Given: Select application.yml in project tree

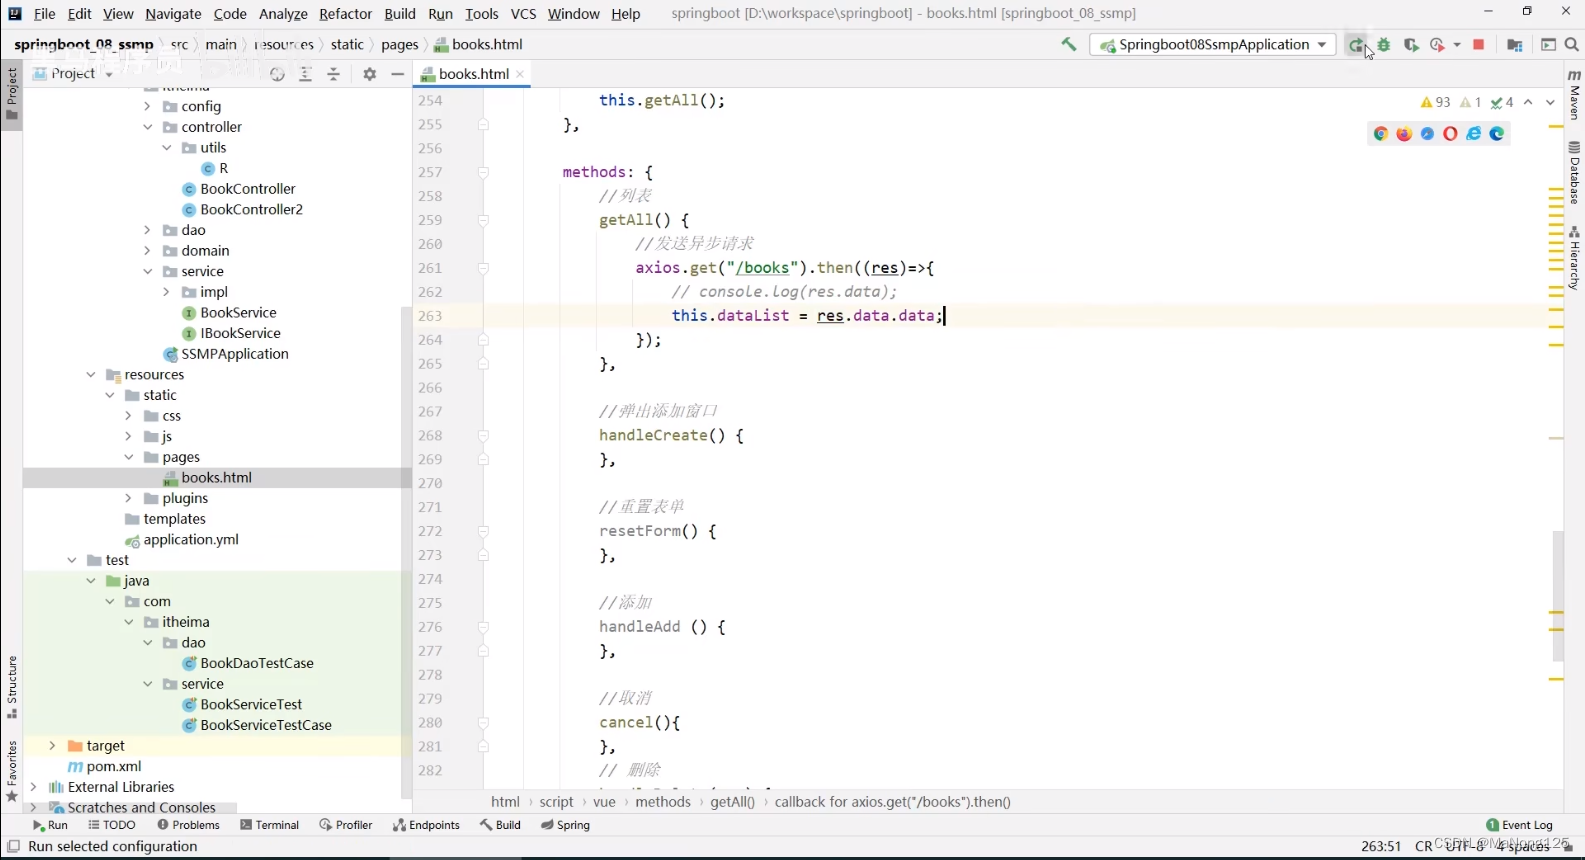Looking at the screenshot, I should click(x=190, y=540).
